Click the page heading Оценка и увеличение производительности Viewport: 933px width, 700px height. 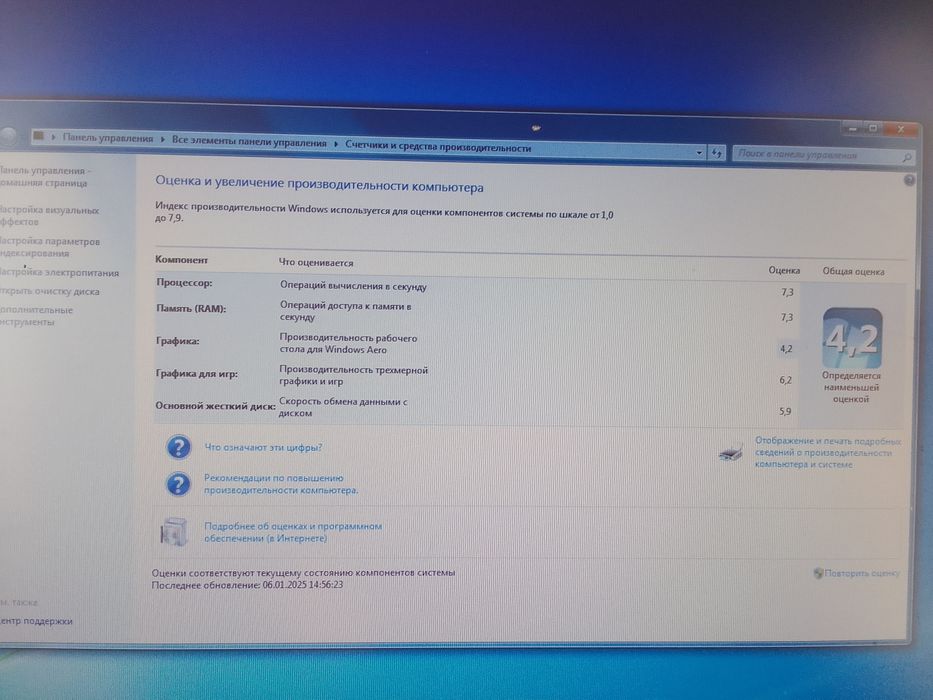pos(319,184)
